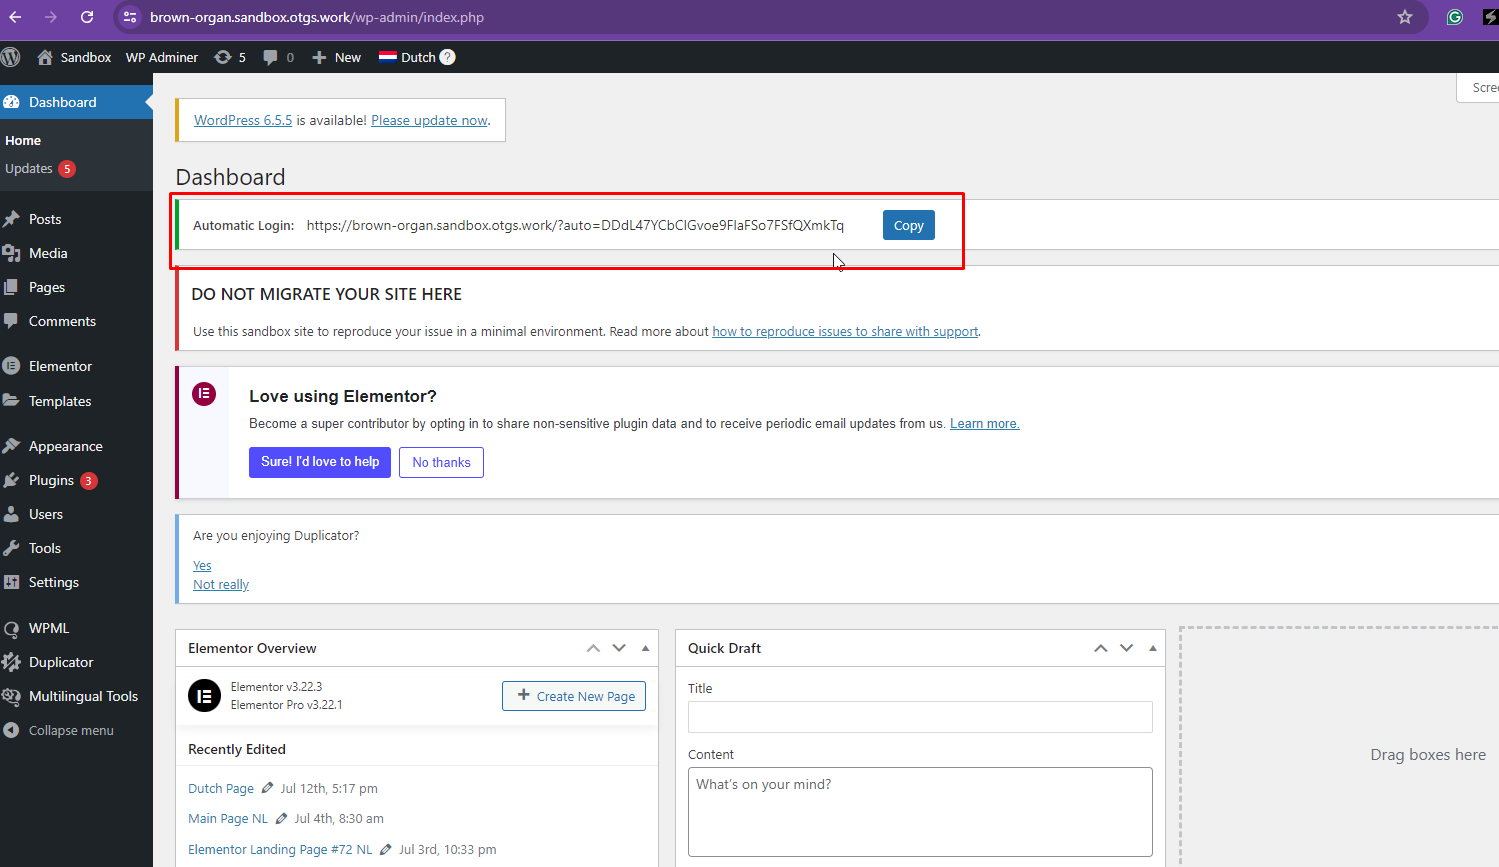The image size is (1499, 867).
Task: Edit Main Page NL pencil icon
Action: (281, 818)
